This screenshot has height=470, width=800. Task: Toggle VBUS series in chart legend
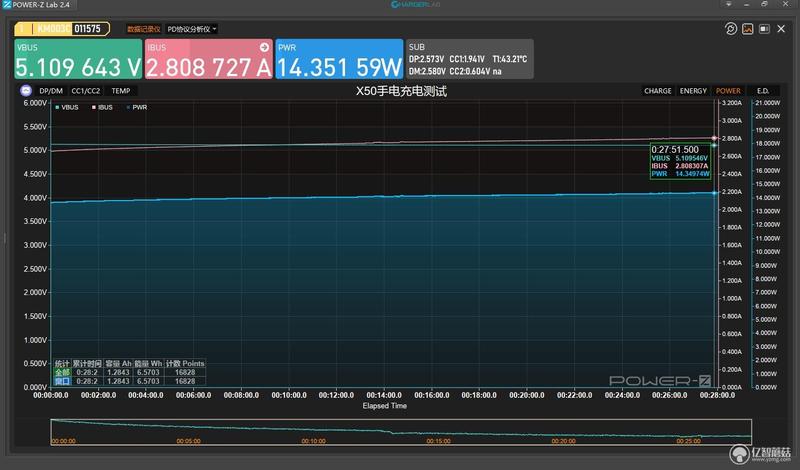[x=67, y=107]
